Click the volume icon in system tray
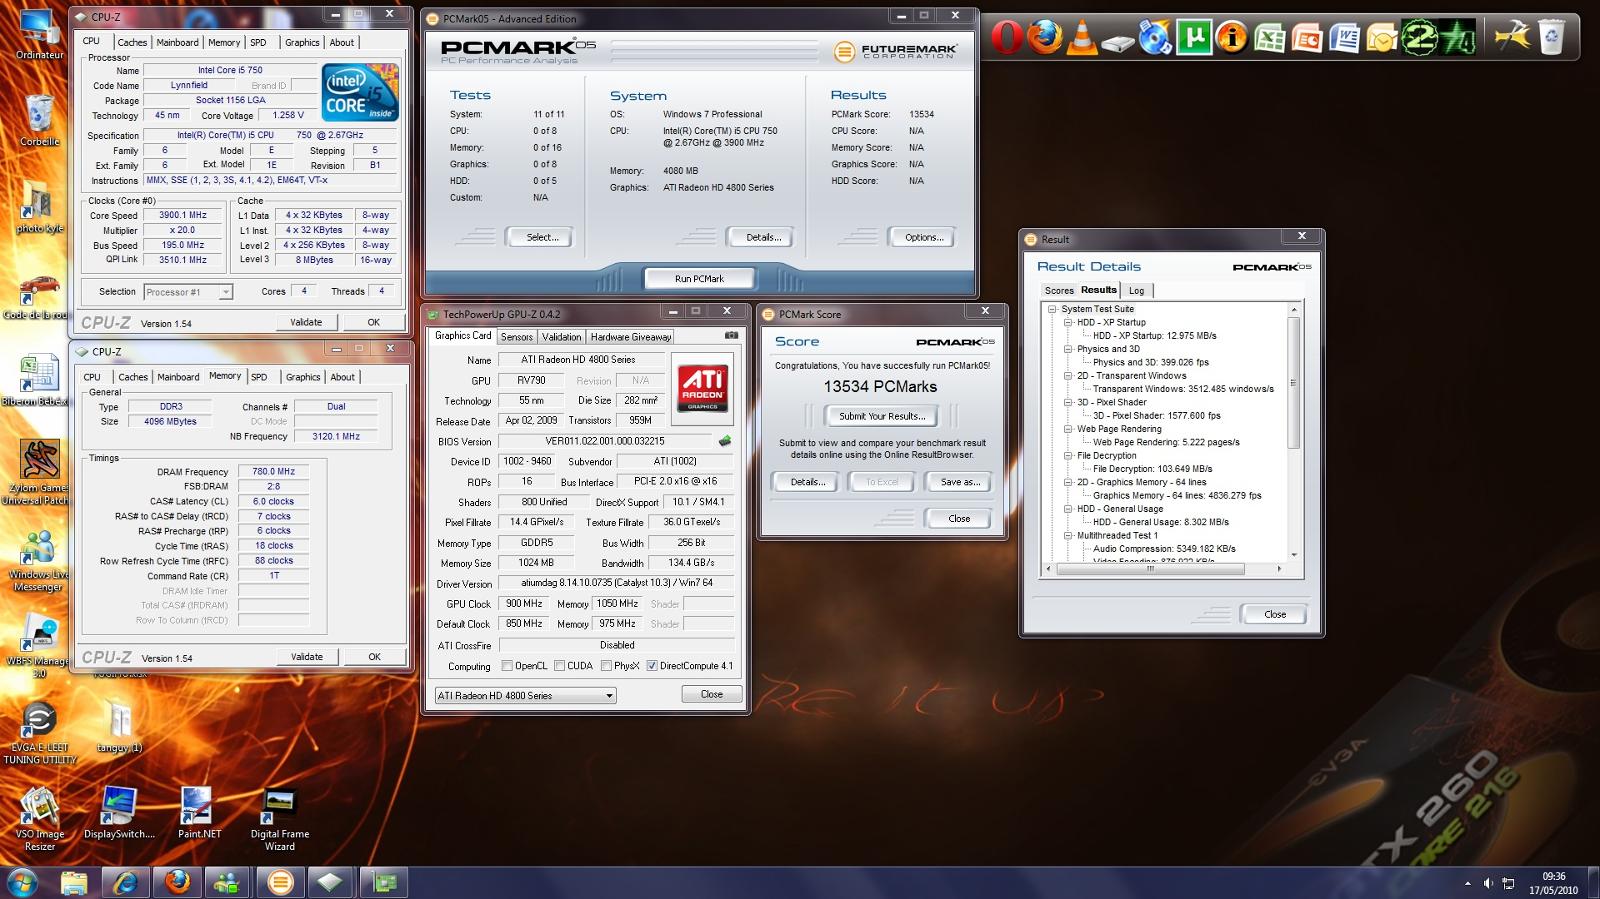This screenshot has width=1600, height=899. (x=1488, y=883)
